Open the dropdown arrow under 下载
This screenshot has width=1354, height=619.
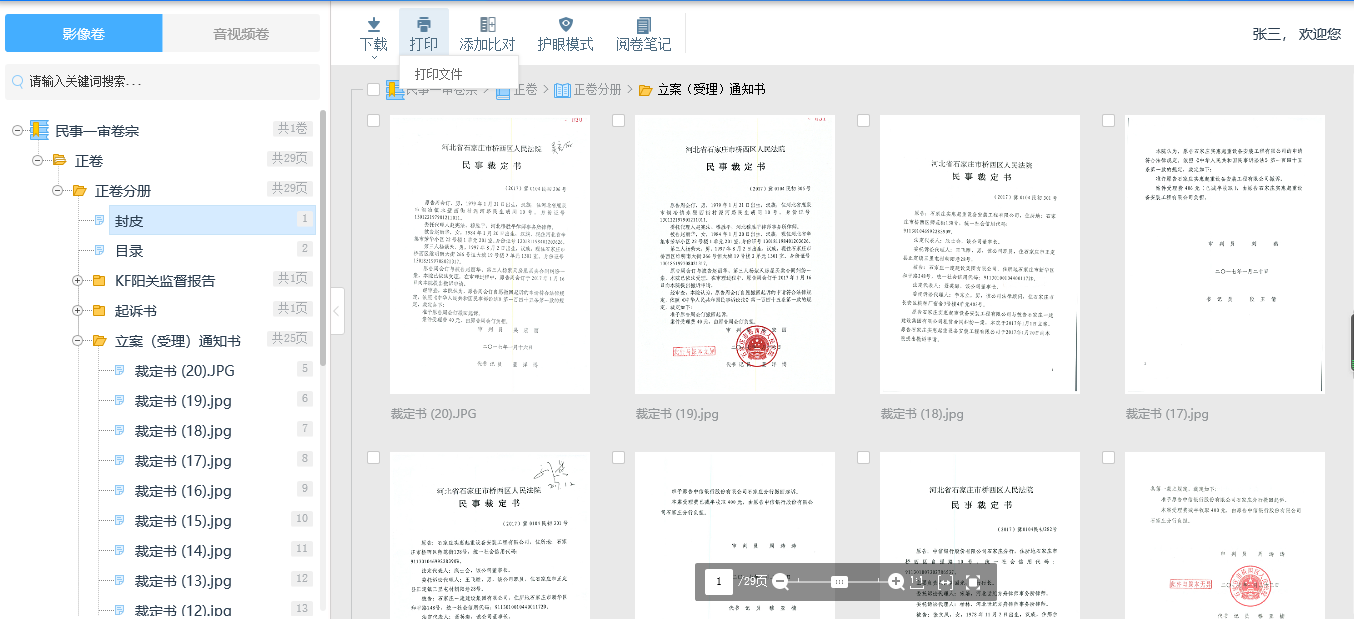(373, 57)
